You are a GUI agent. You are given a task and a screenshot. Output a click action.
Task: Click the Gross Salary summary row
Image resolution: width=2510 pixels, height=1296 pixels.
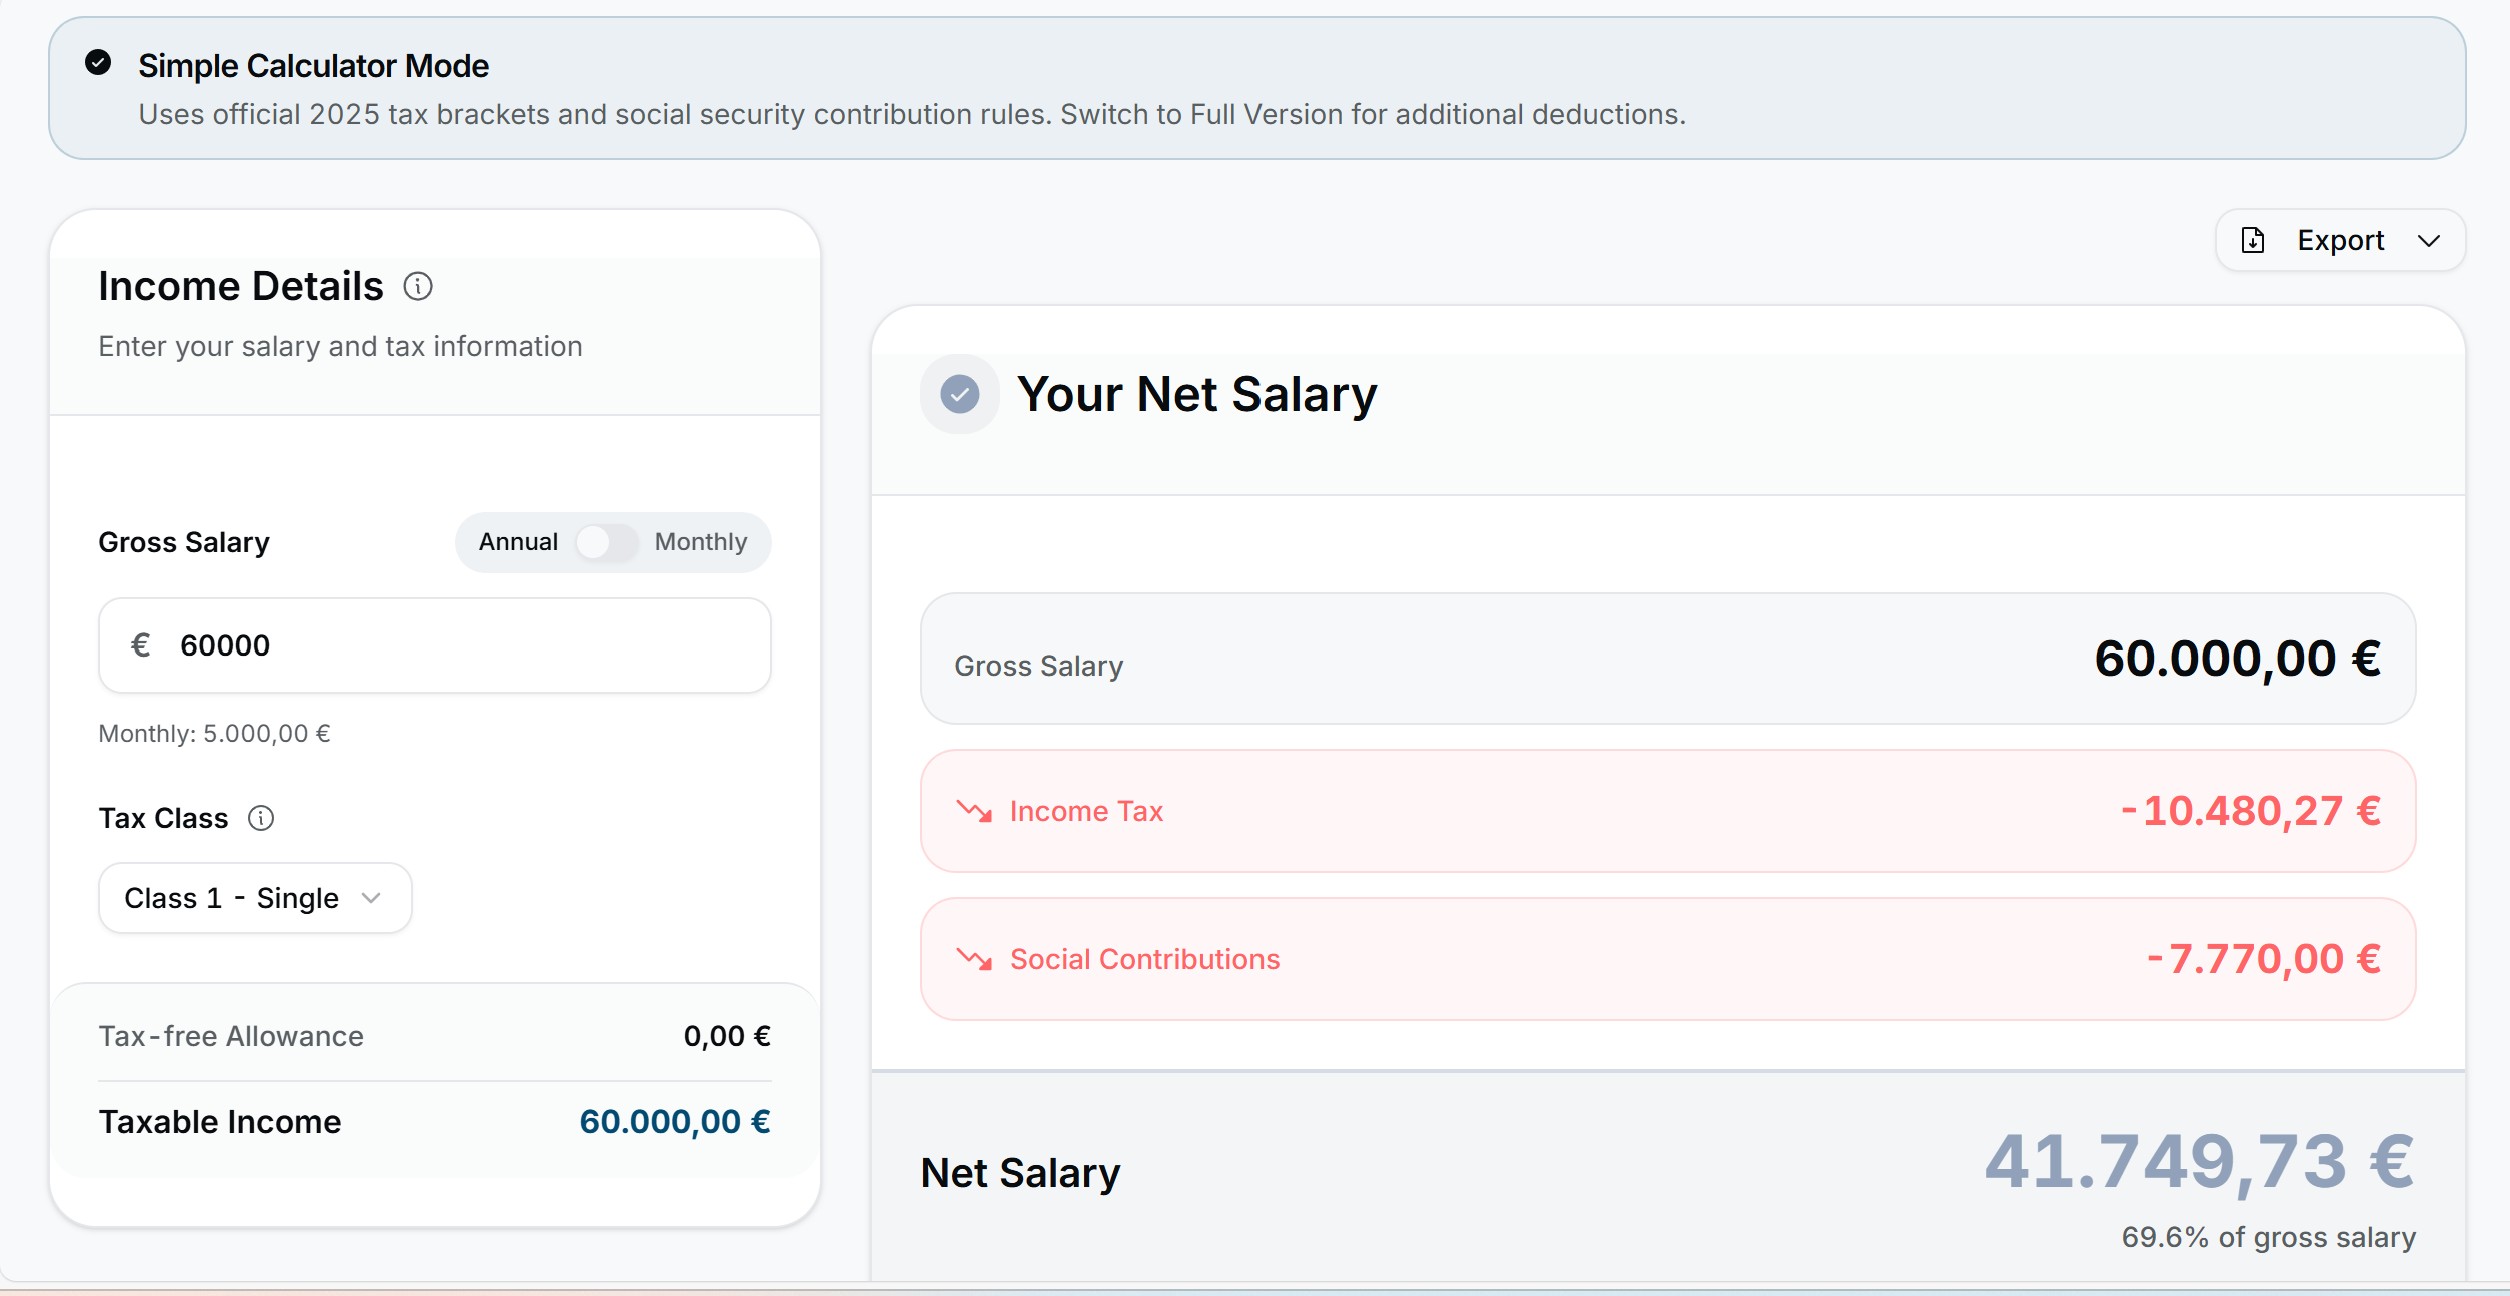1667,659
